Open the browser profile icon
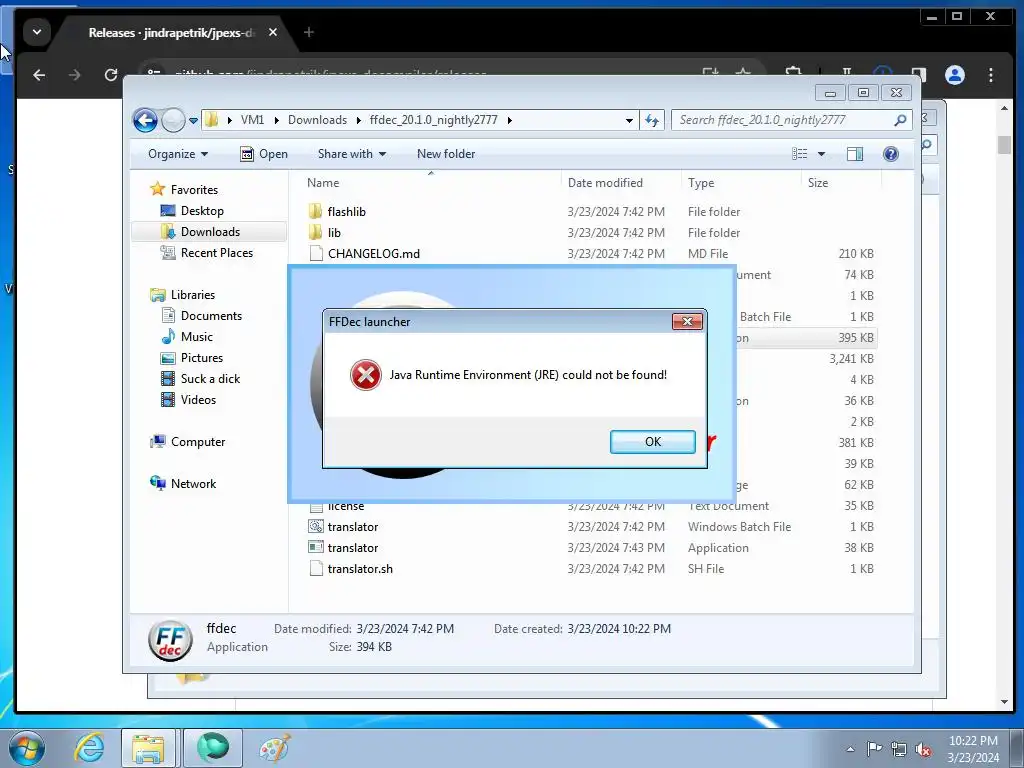 tap(955, 75)
